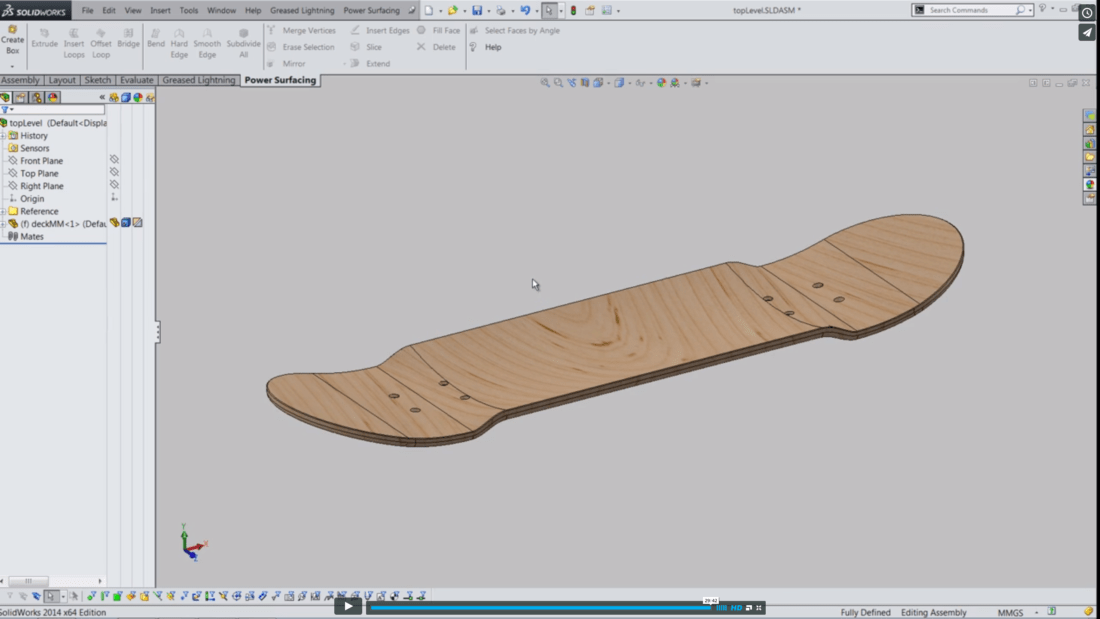Switch to the Greased Lightning tab
The width and height of the screenshot is (1100, 619).
(x=198, y=80)
